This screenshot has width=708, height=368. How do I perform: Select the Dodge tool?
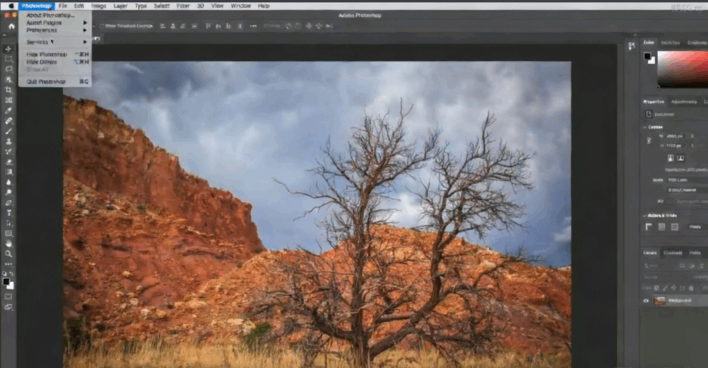click(8, 193)
